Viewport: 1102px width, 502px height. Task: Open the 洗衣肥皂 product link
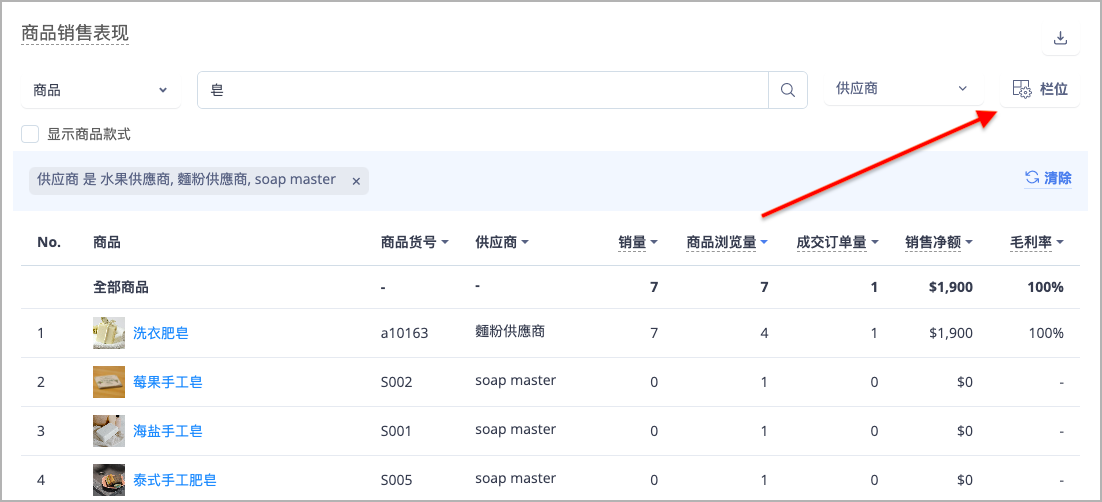click(161, 333)
